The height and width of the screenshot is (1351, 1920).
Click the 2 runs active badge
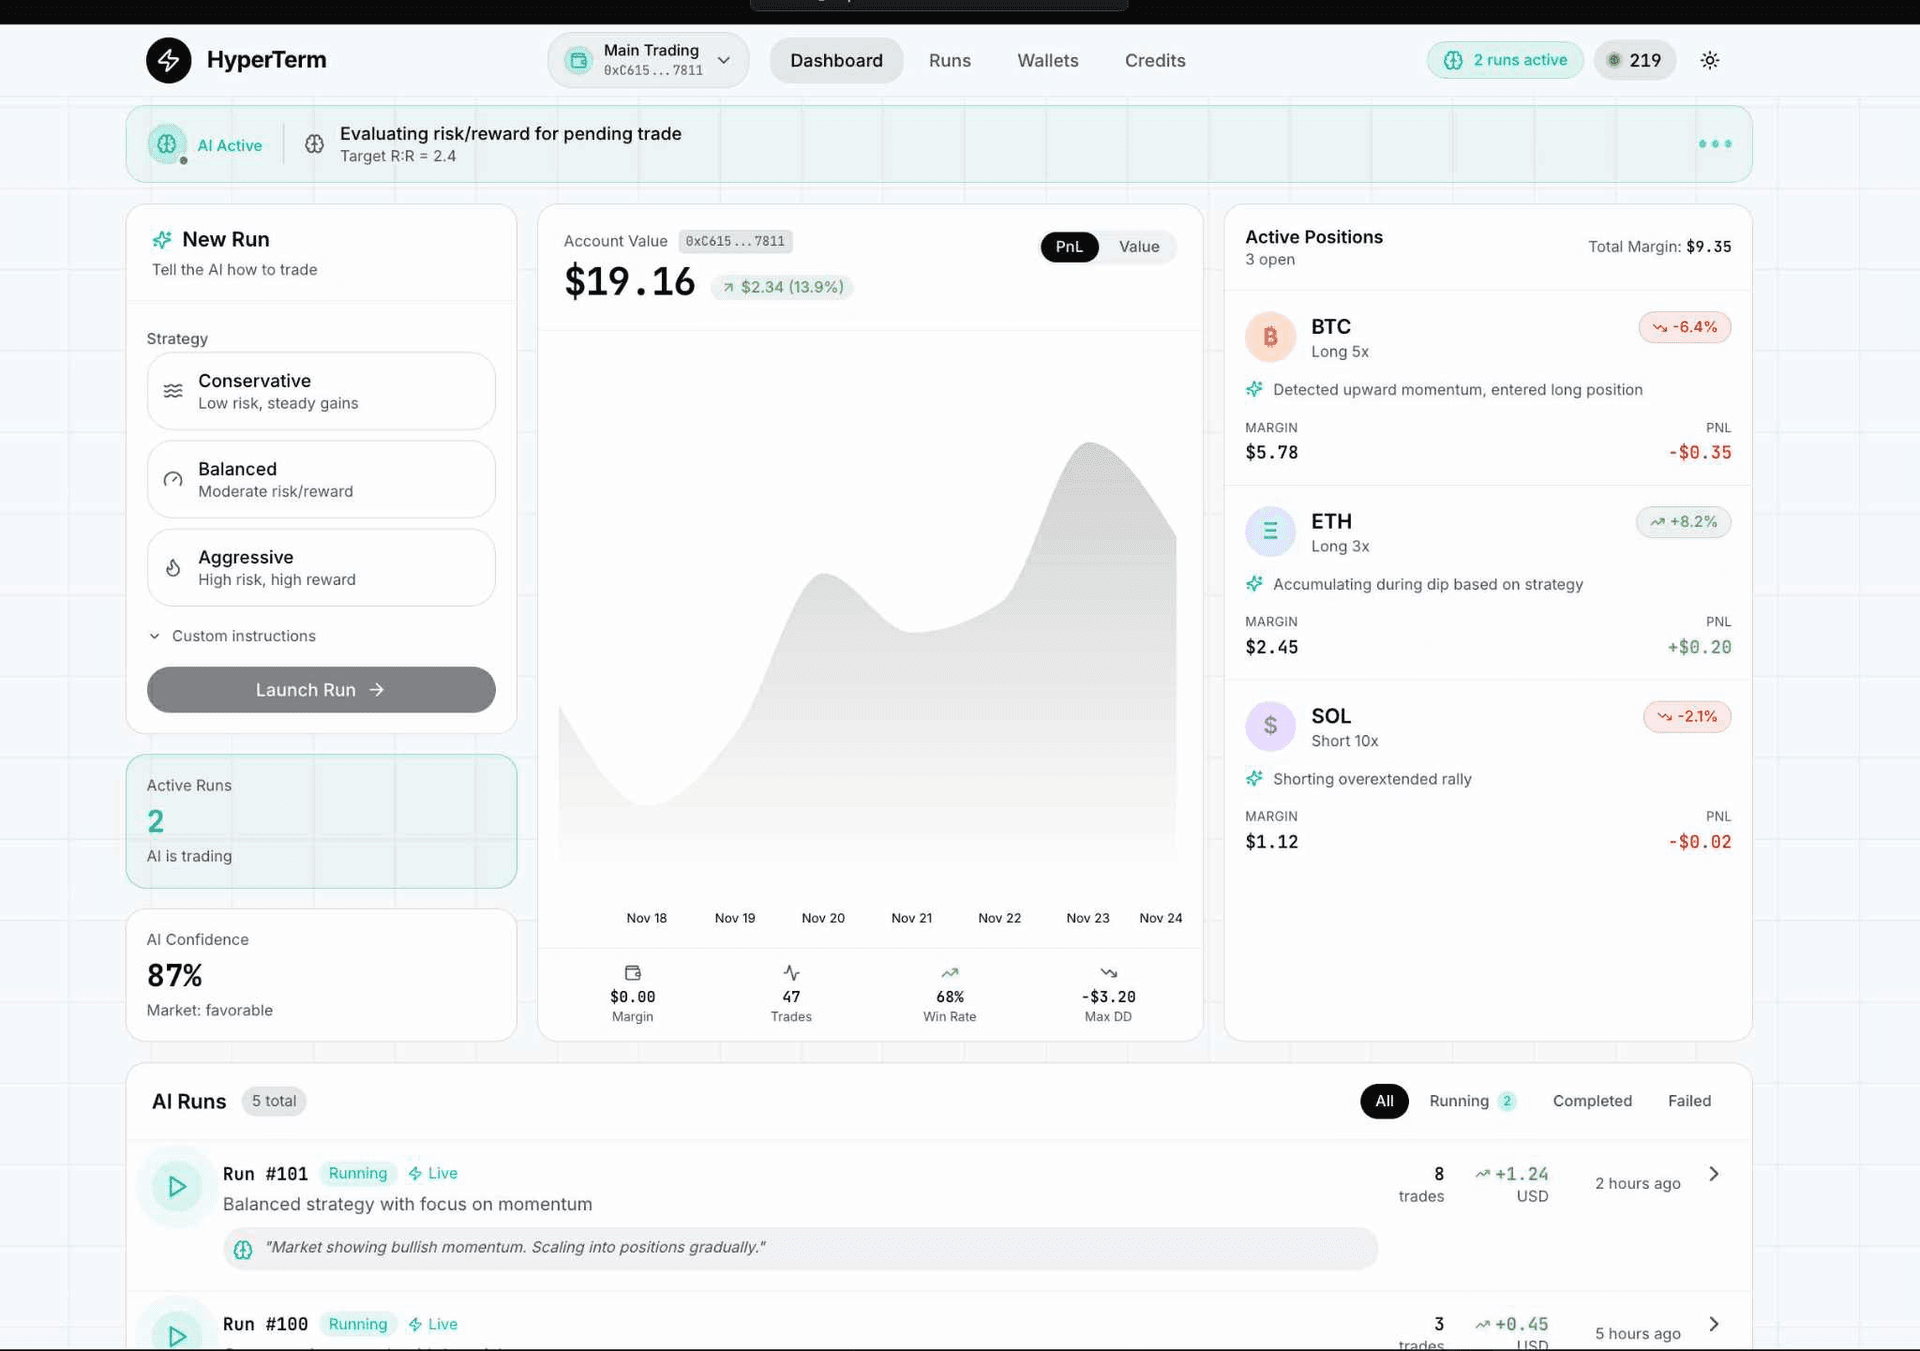pos(1505,60)
